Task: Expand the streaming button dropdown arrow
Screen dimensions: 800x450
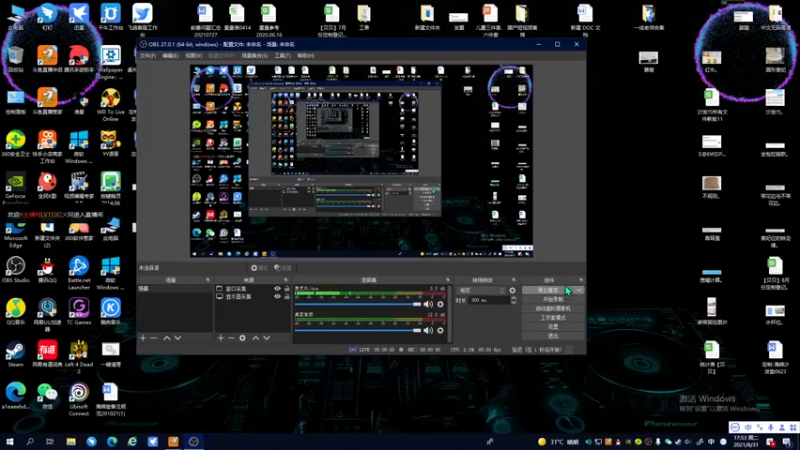Action: 579,290
